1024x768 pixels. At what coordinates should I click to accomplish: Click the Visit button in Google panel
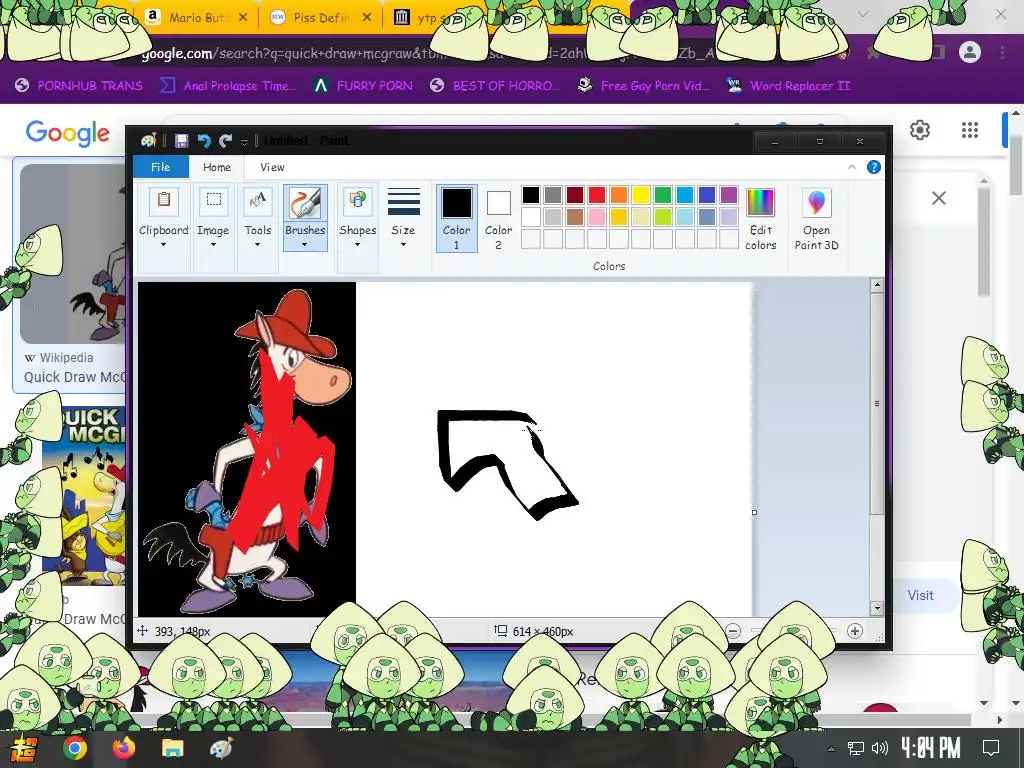[920, 595]
